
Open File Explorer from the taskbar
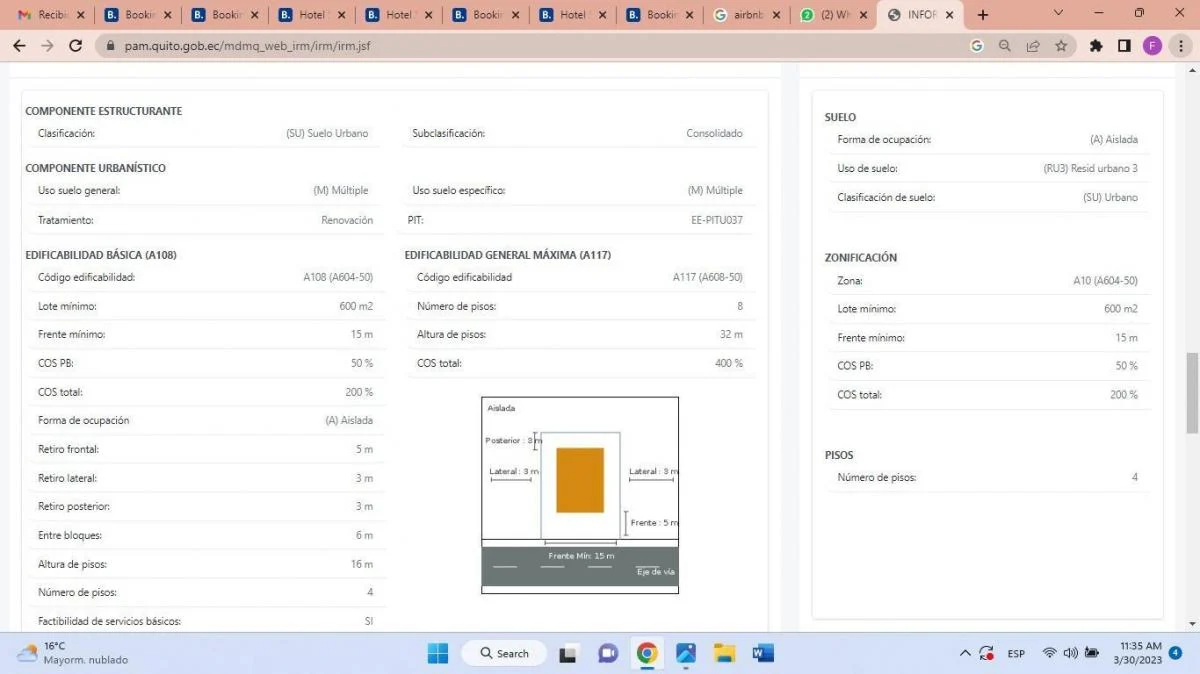point(725,653)
